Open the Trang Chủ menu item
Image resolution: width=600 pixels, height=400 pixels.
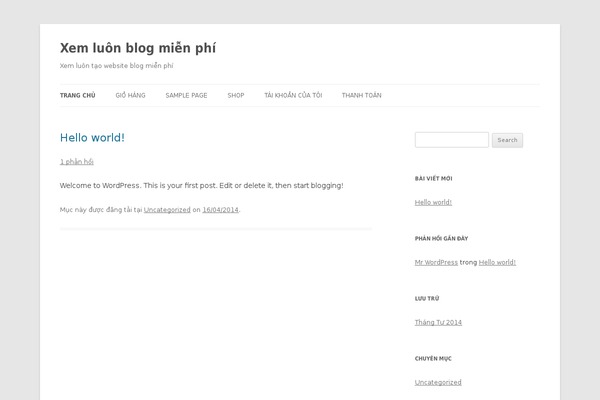click(x=77, y=95)
